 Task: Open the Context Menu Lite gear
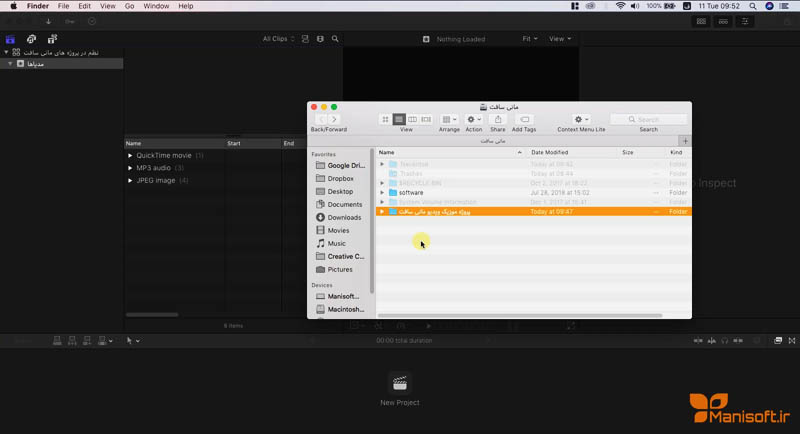pyautogui.click(x=581, y=119)
